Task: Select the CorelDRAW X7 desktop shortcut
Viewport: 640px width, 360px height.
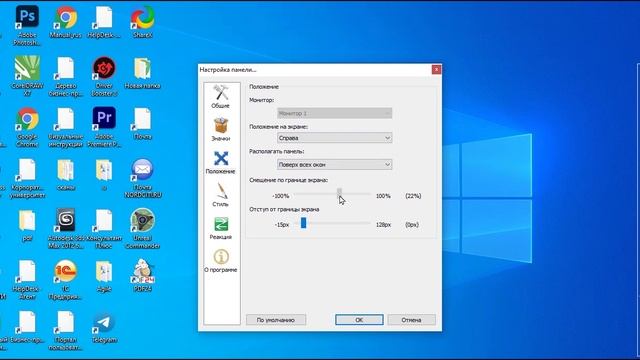Action: tap(27, 76)
